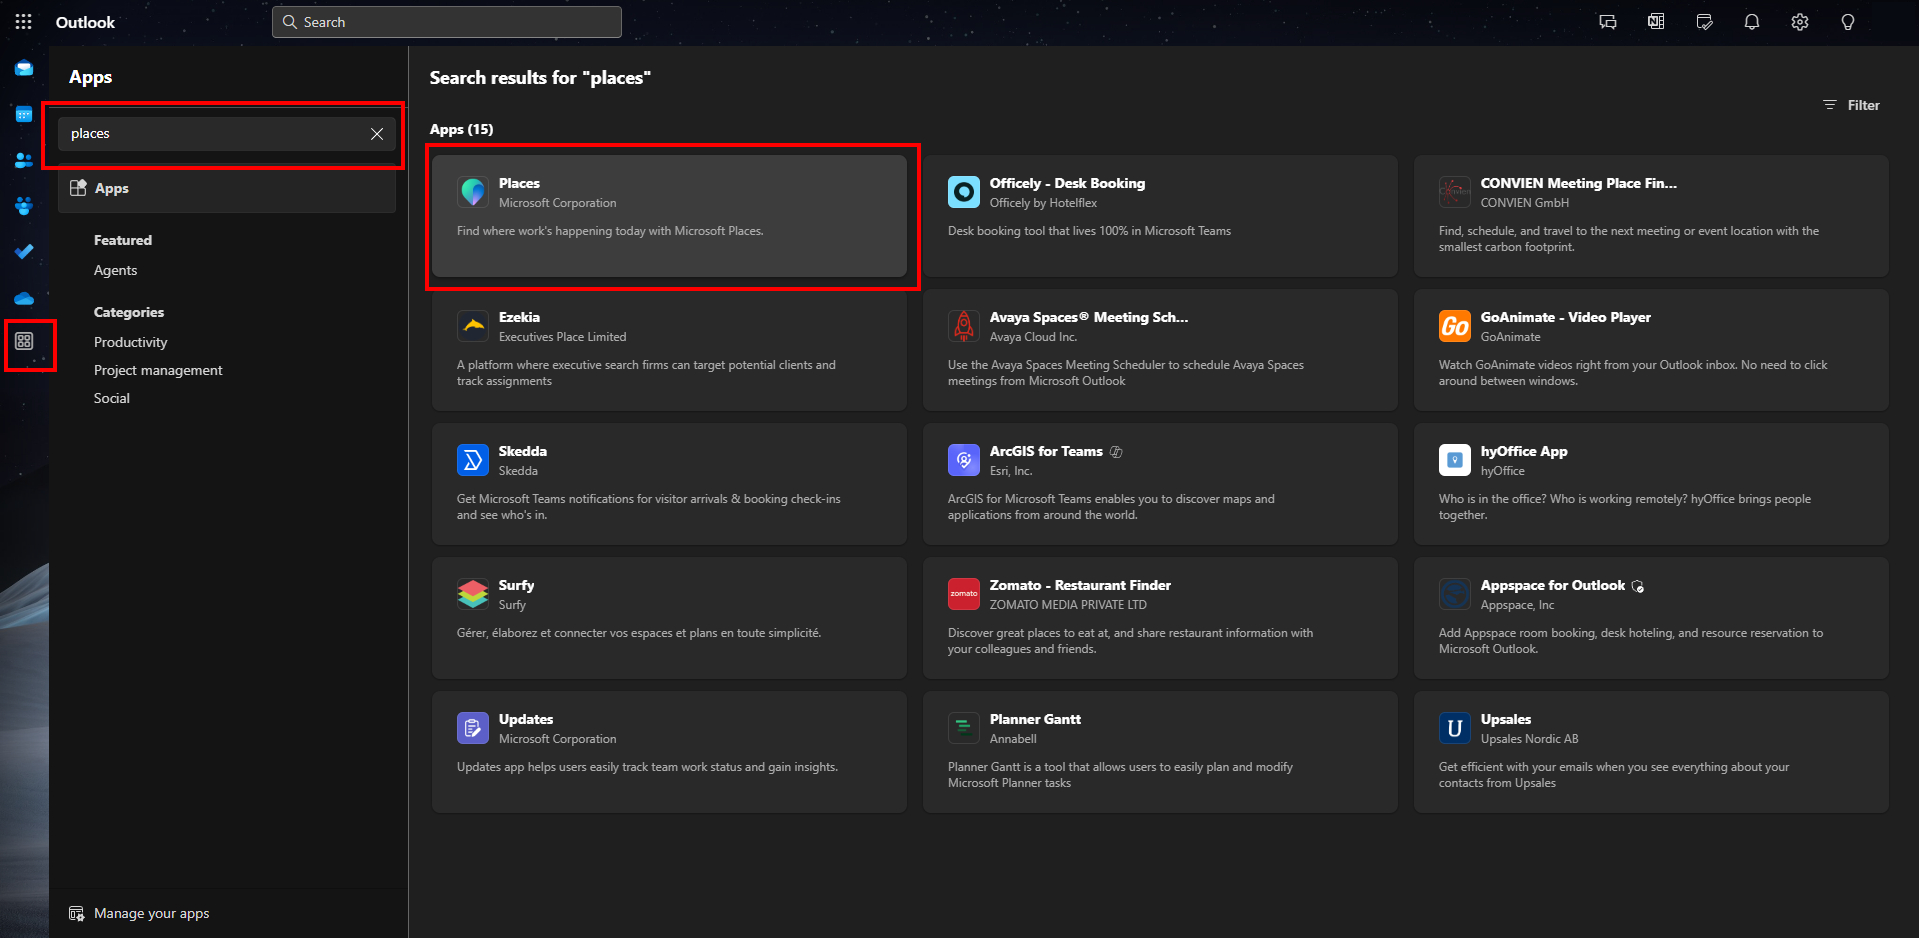Open Calendar from the left rail
Image resolution: width=1919 pixels, height=938 pixels.
point(24,114)
